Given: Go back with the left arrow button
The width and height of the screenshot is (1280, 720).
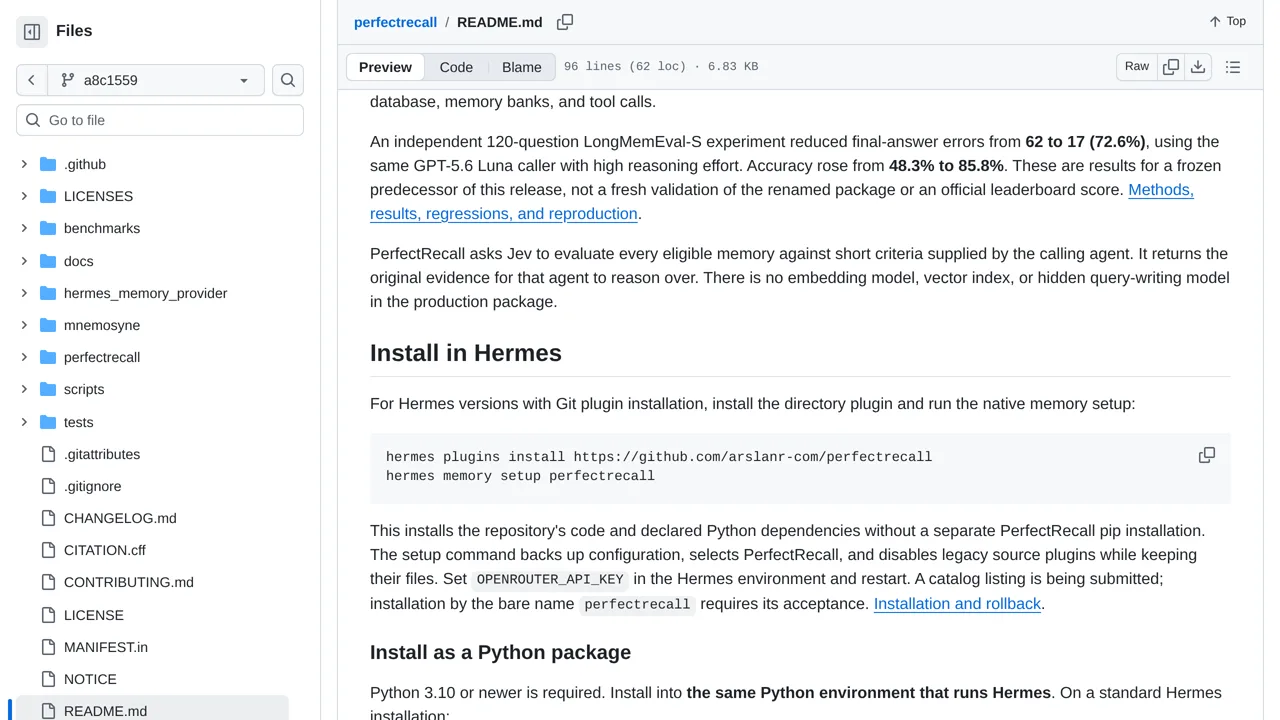Looking at the screenshot, I should (x=32, y=80).
